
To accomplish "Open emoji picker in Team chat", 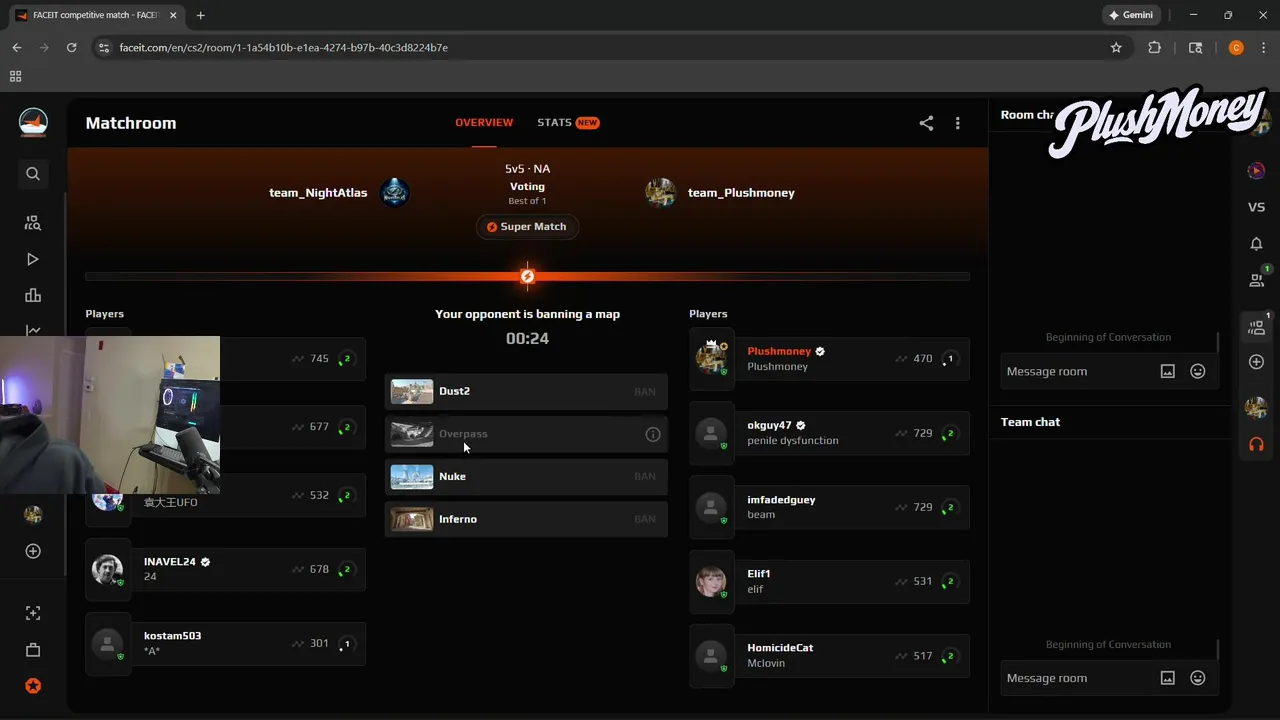I will point(1198,678).
